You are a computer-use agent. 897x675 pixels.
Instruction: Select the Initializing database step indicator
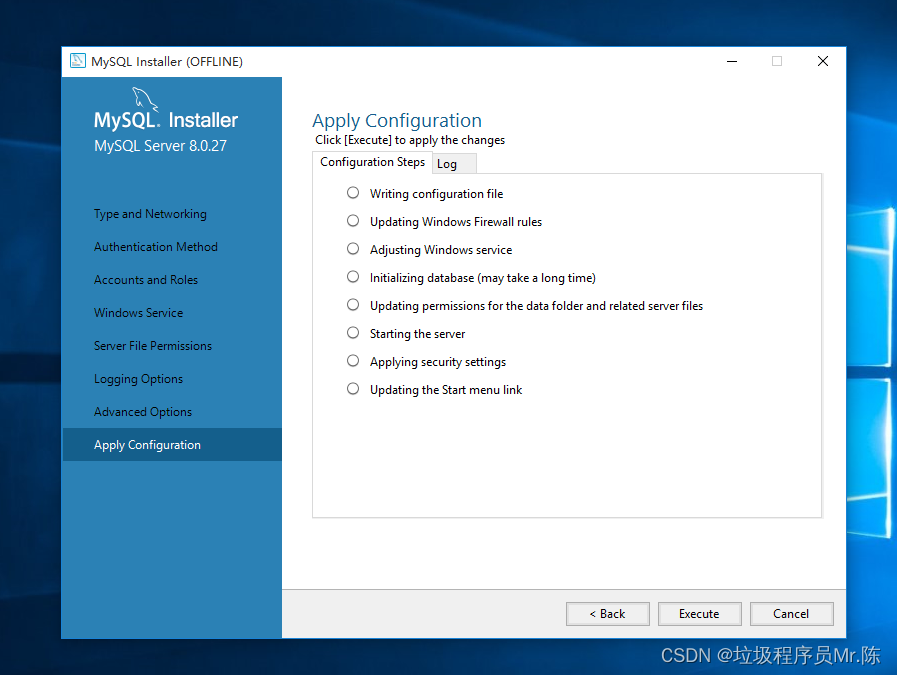click(x=353, y=277)
